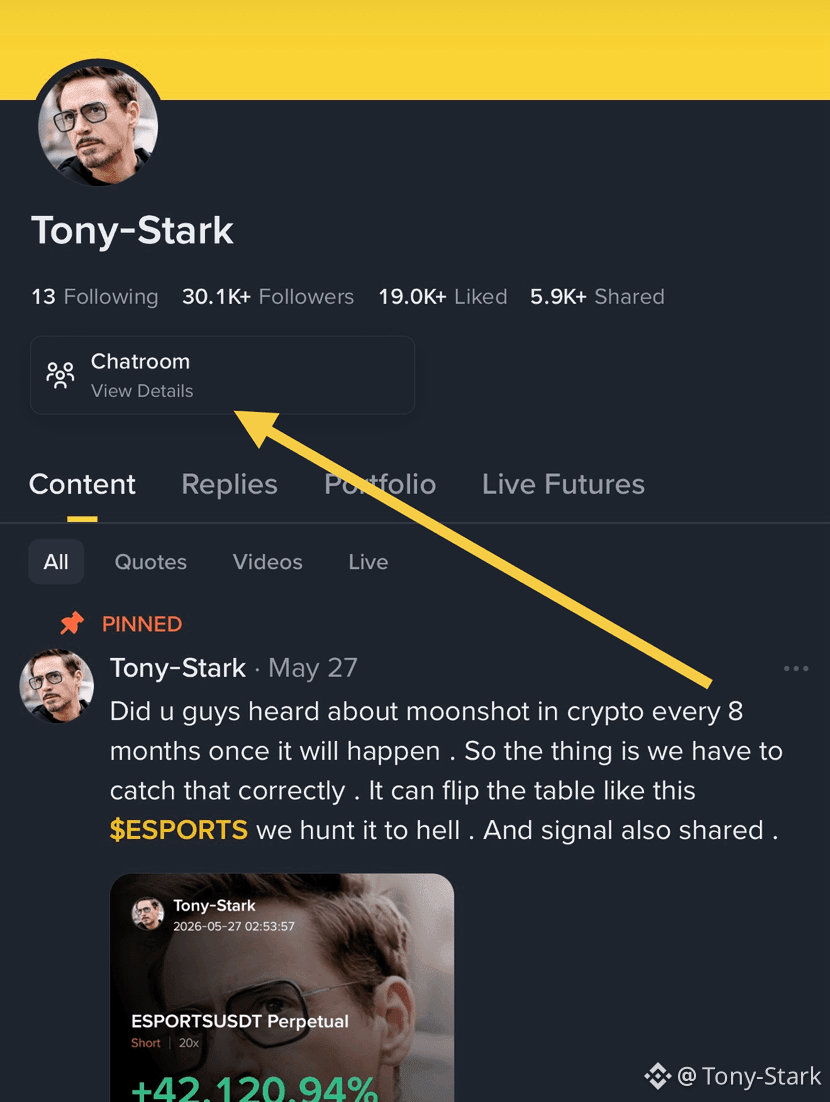Click the $ESPORTS ticker link
Screen dimensions: 830x1102
[x=179, y=830]
